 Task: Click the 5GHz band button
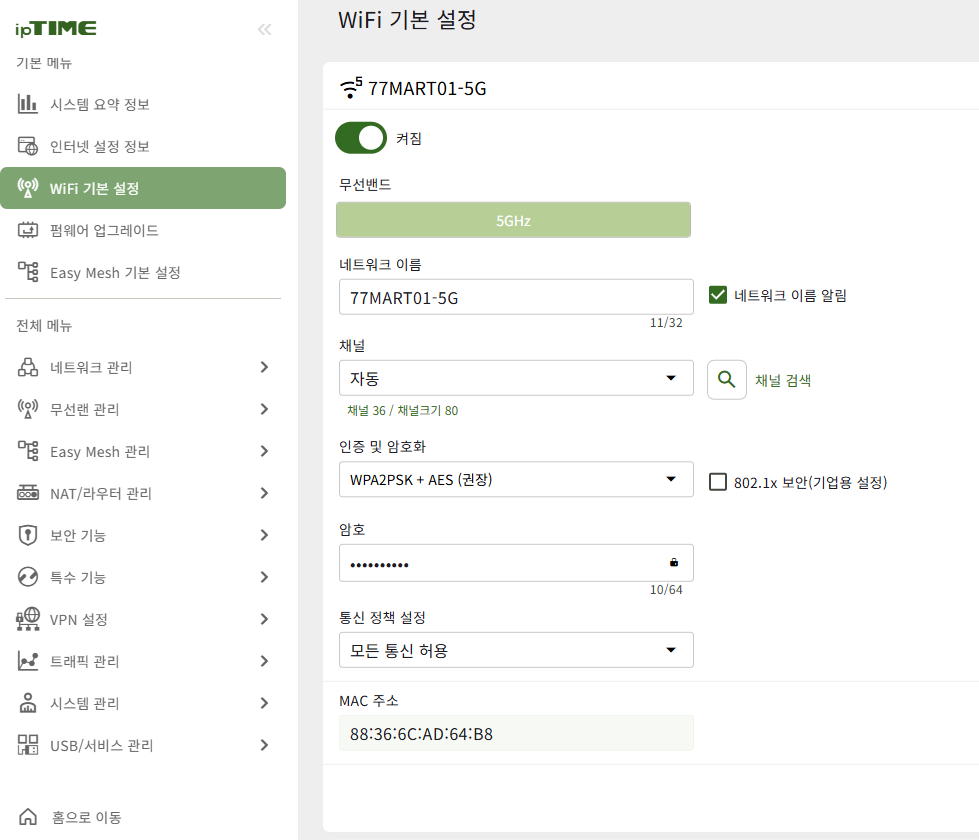click(x=513, y=220)
